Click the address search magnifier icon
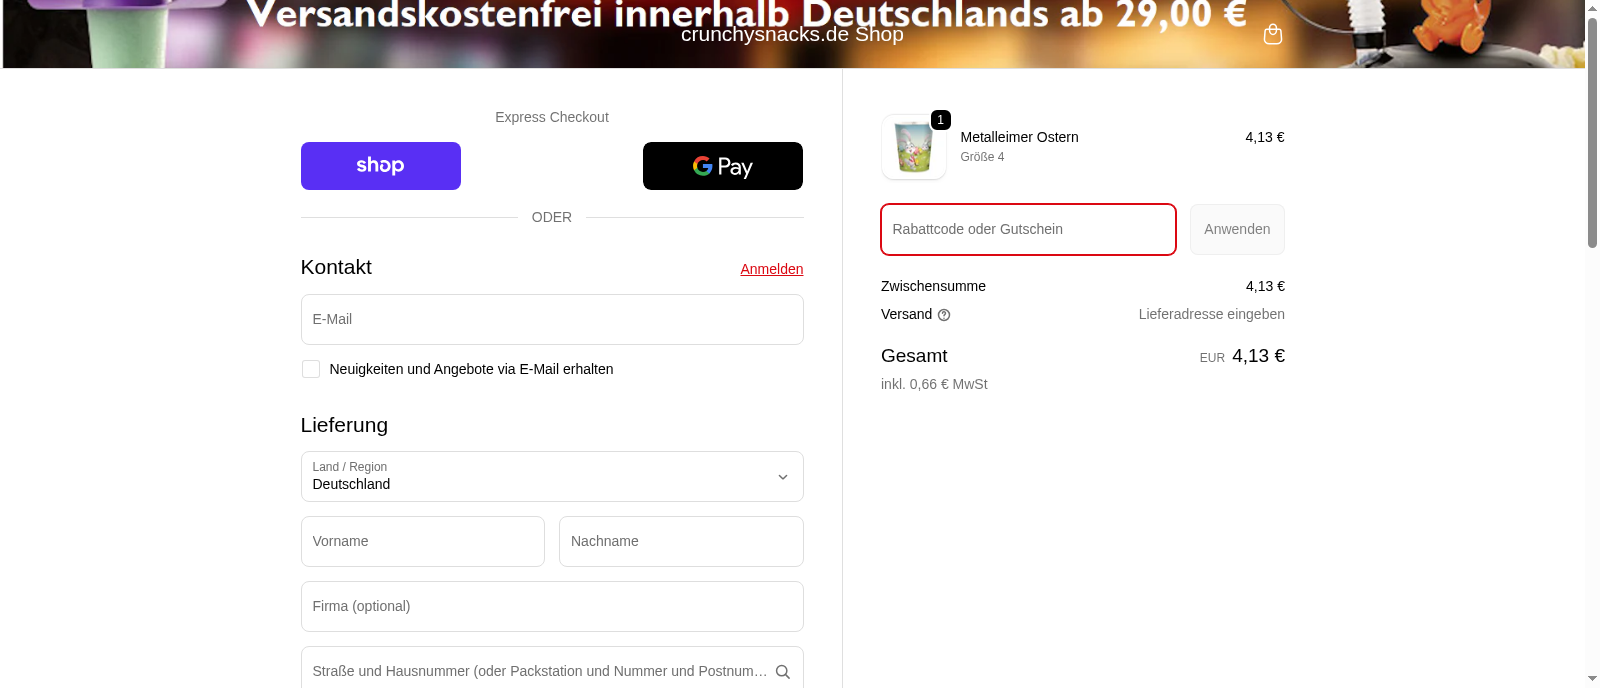Image resolution: width=1600 pixels, height=688 pixels. pos(783,672)
